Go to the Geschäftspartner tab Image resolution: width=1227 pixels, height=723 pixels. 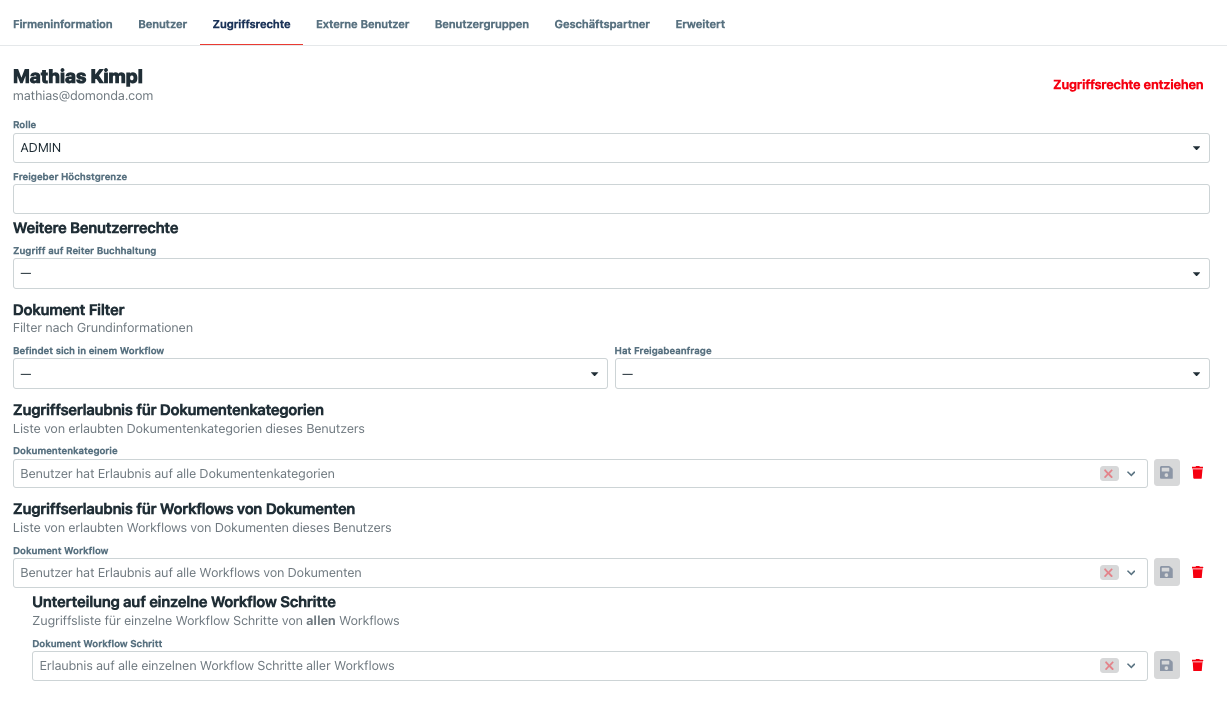click(602, 24)
